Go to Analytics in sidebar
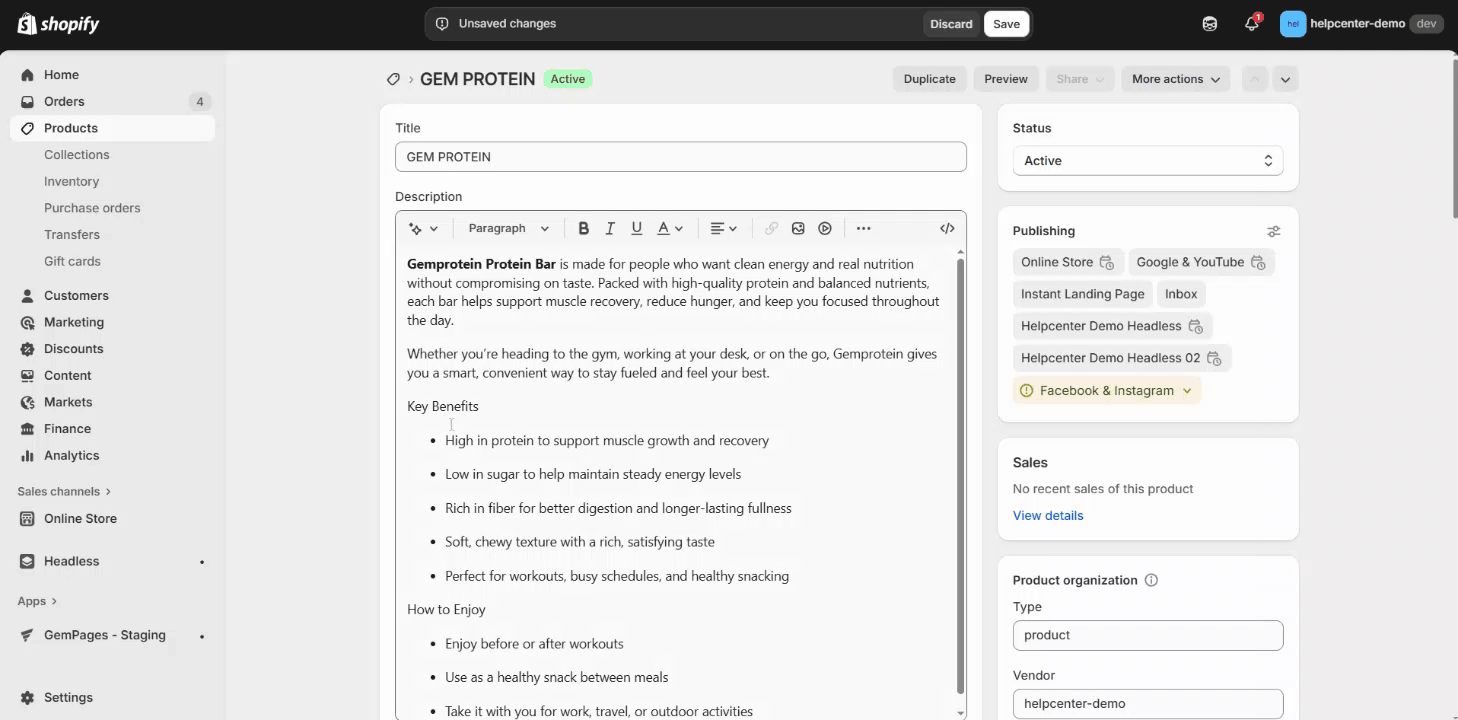This screenshot has height=720, width=1458. tap(71, 455)
